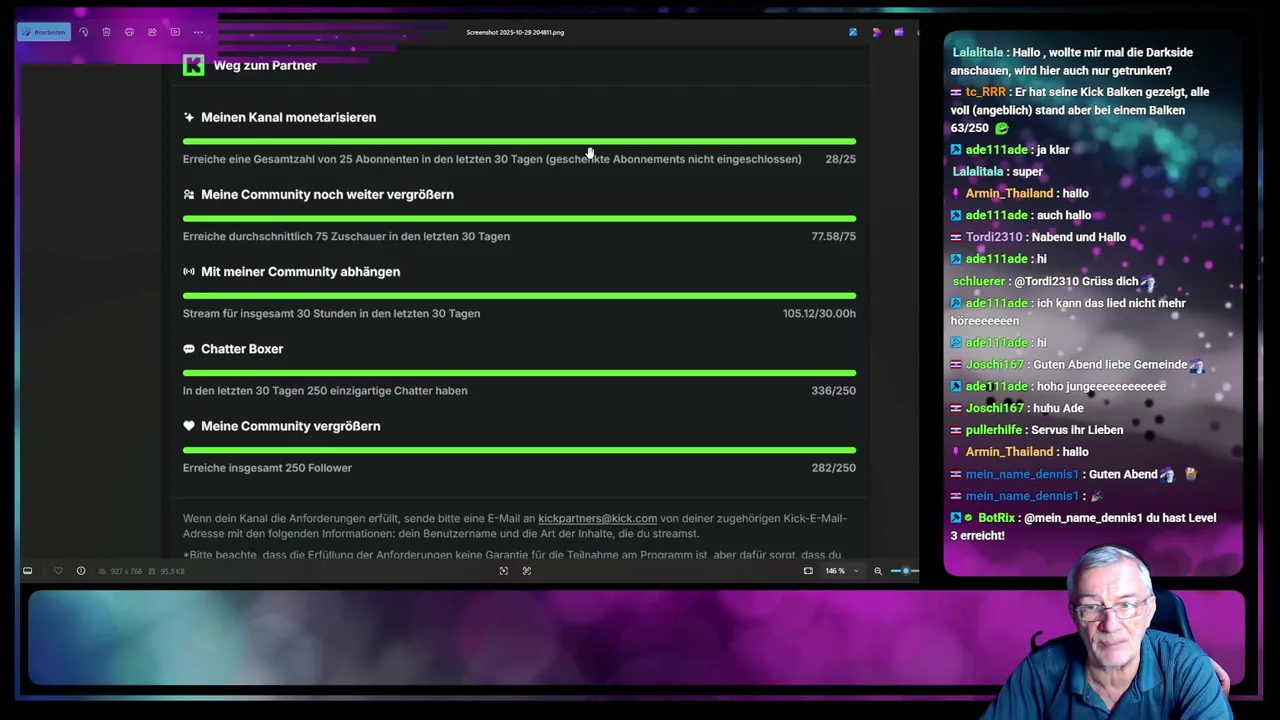Screen dimensions: 1280x720
Task: Click the 282/250 follower value
Action: tap(833, 468)
